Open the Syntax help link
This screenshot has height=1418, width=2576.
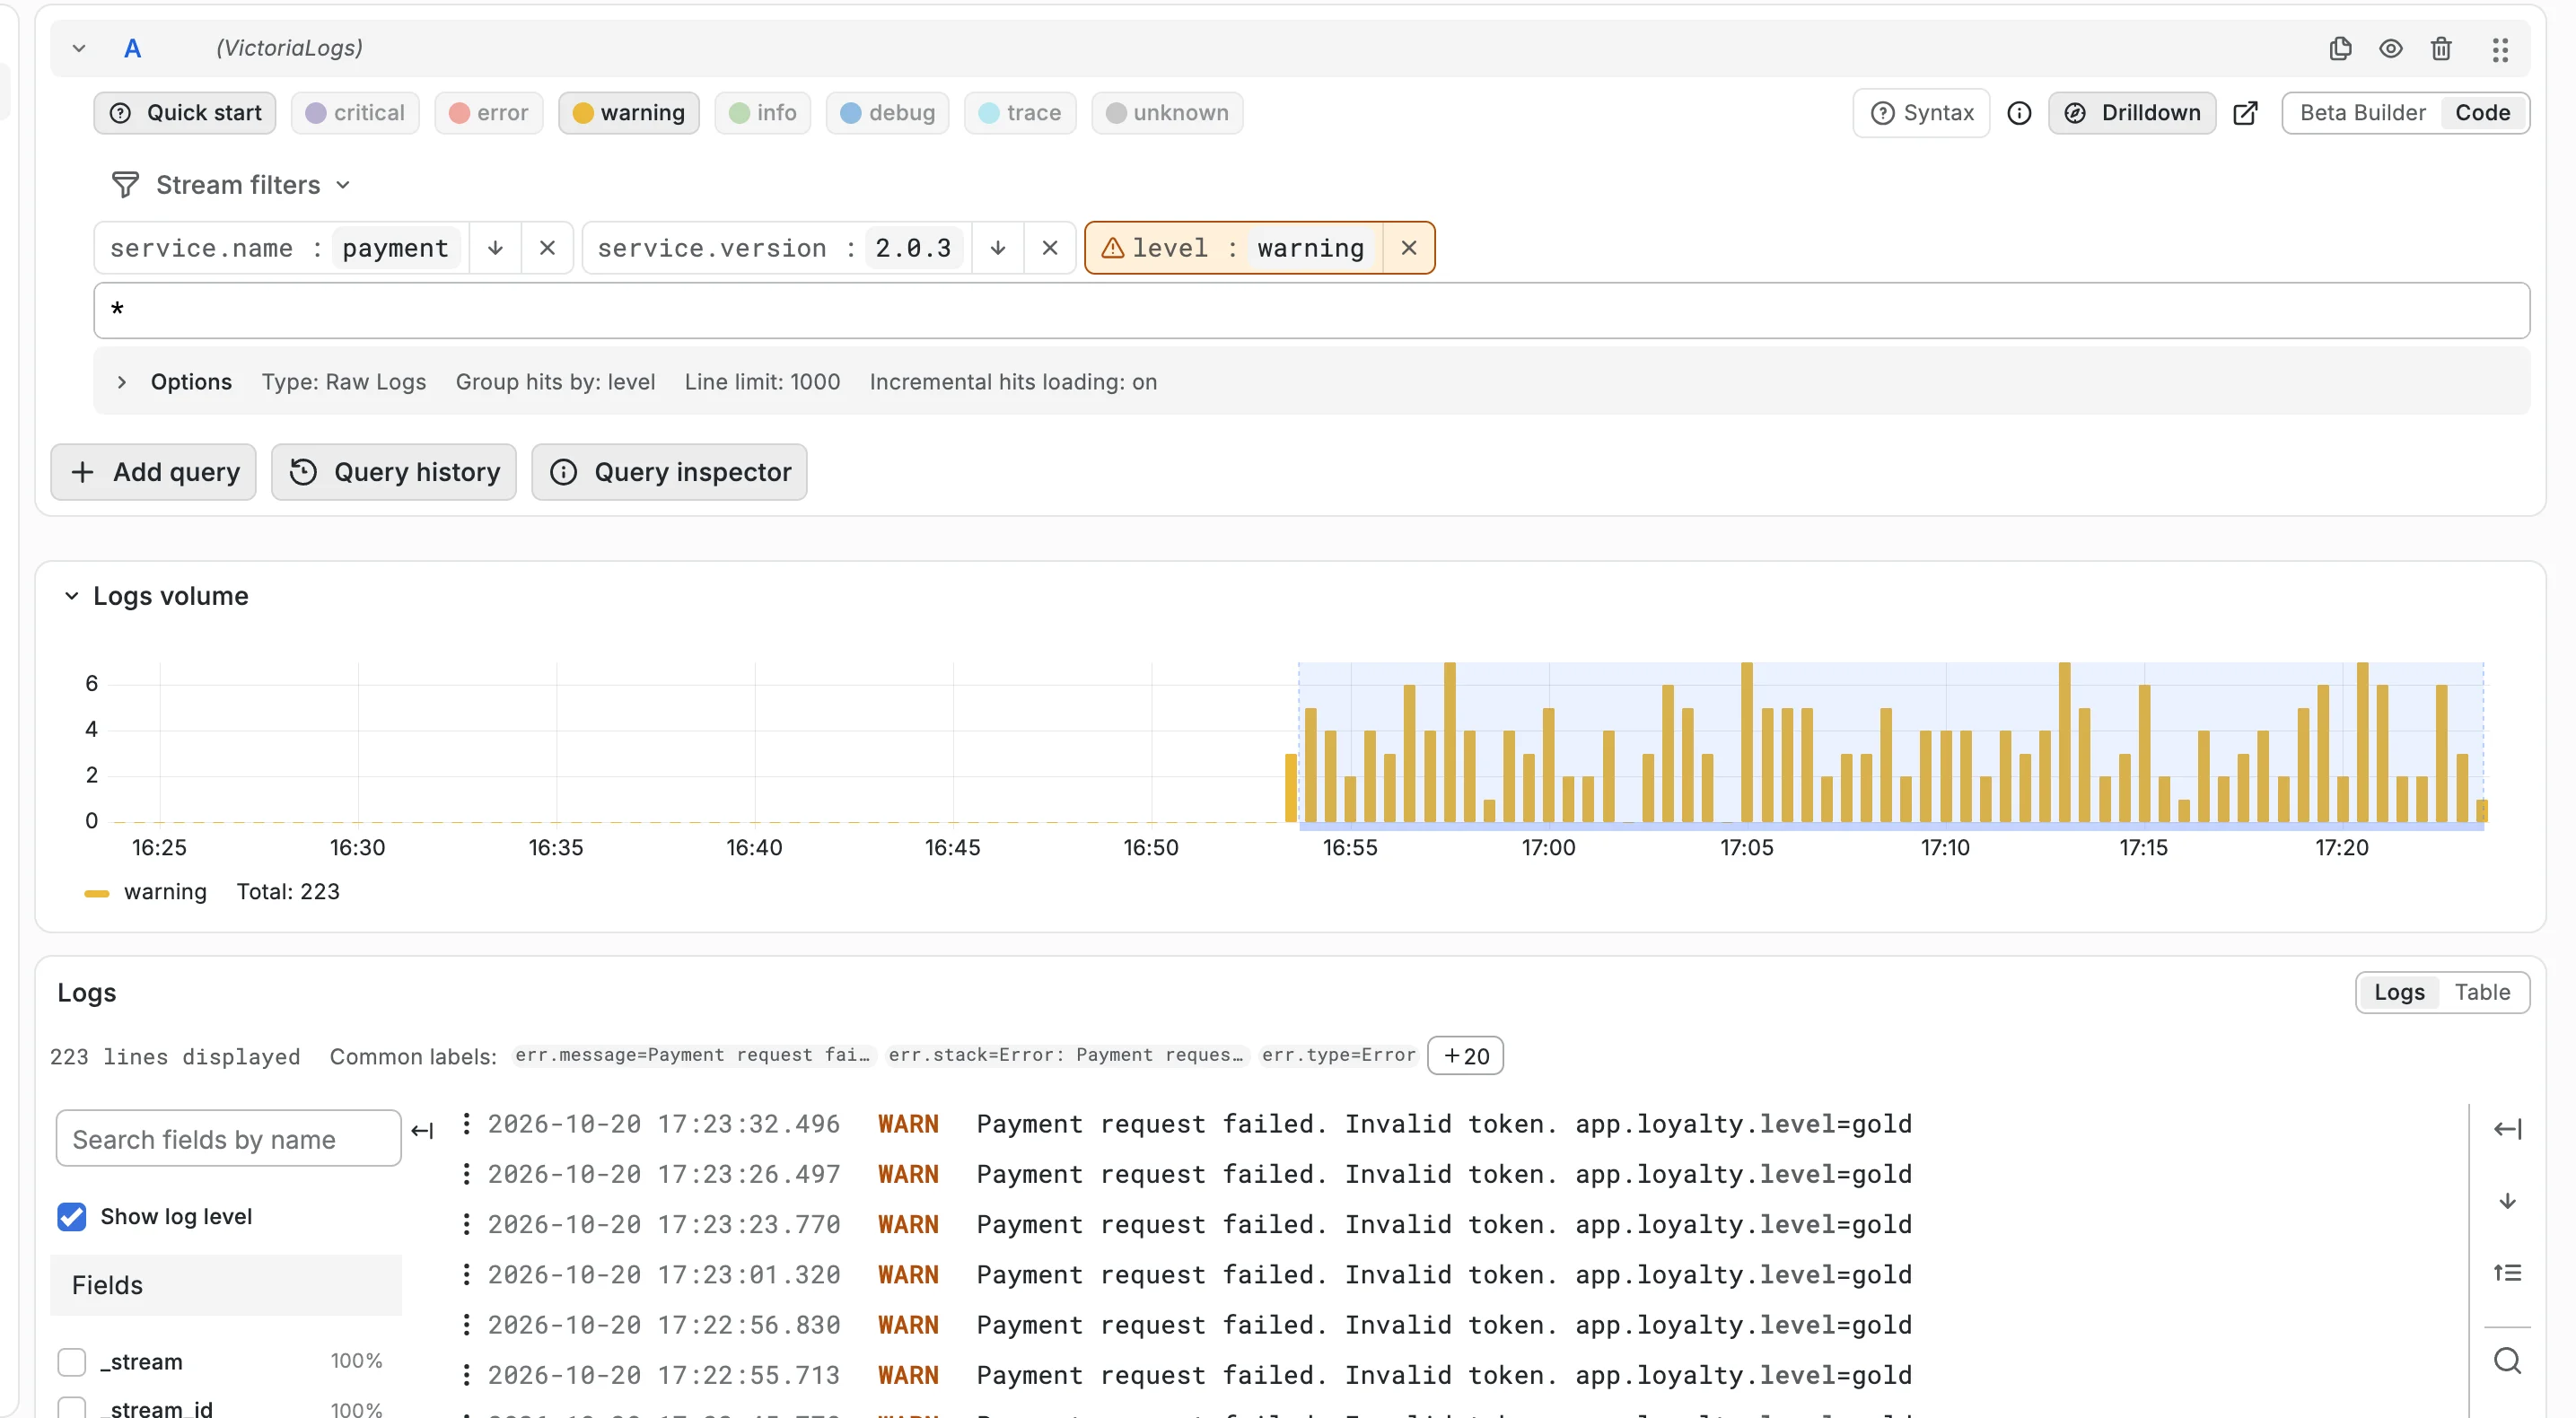click(x=1921, y=113)
